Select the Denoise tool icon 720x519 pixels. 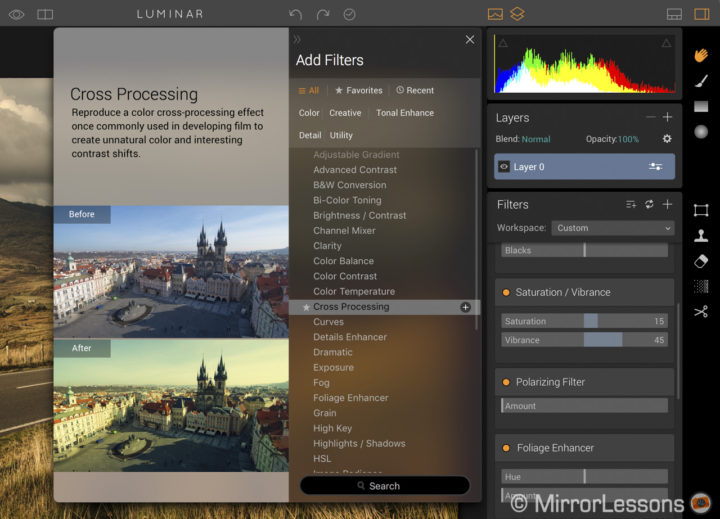pyautogui.click(x=701, y=287)
